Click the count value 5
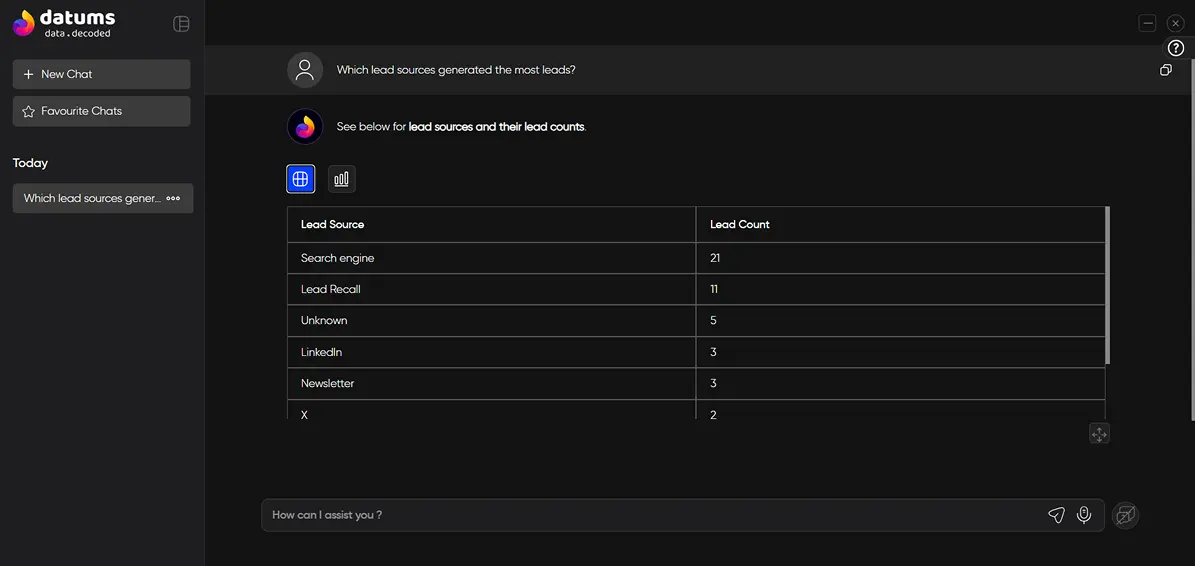The height and width of the screenshot is (566, 1195). (x=713, y=321)
